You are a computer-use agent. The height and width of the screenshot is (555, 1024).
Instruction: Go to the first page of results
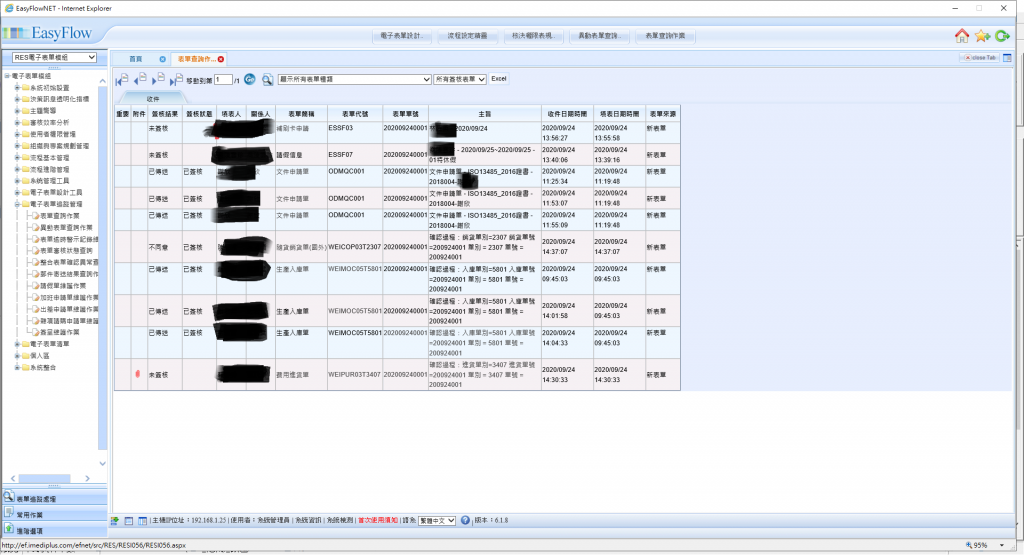tap(121, 80)
